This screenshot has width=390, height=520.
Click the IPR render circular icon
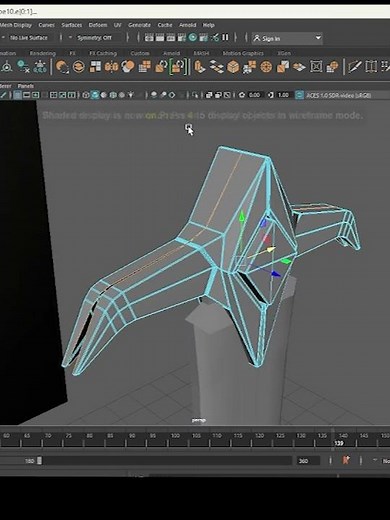coord(193,37)
